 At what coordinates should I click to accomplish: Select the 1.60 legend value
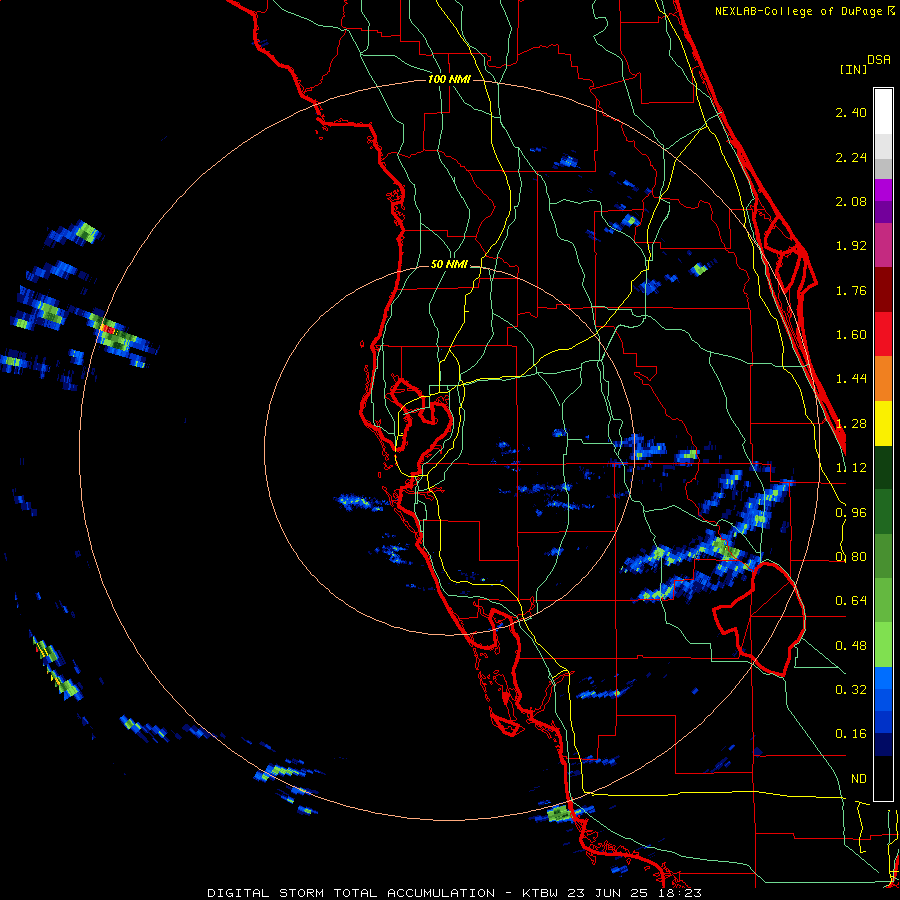851,335
